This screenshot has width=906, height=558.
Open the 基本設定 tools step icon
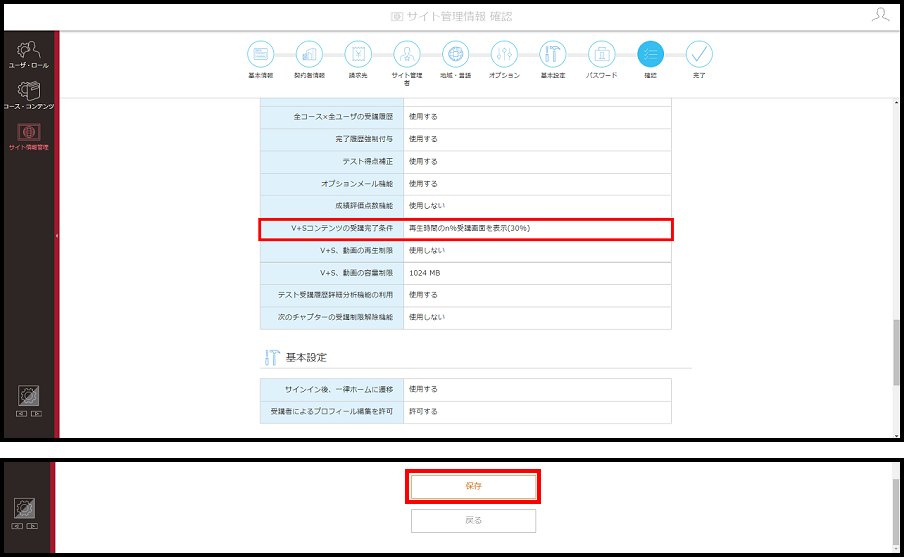[x=552, y=54]
